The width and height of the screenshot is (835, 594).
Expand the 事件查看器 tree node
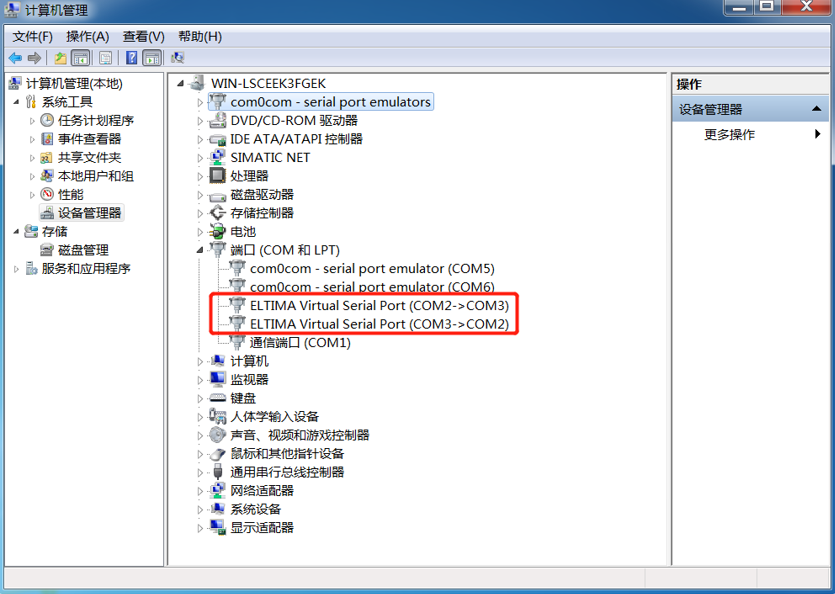[32, 139]
